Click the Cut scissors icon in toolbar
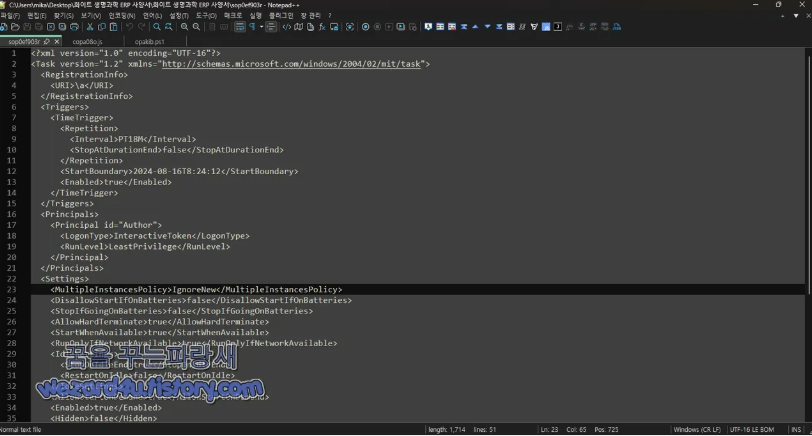 click(89, 27)
